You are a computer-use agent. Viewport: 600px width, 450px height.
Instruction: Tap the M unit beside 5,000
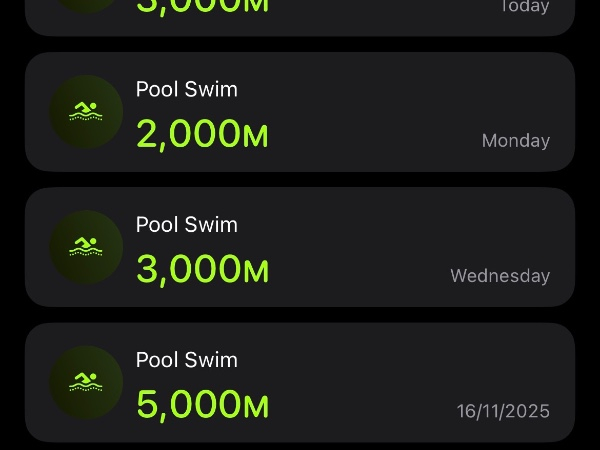(x=256, y=406)
